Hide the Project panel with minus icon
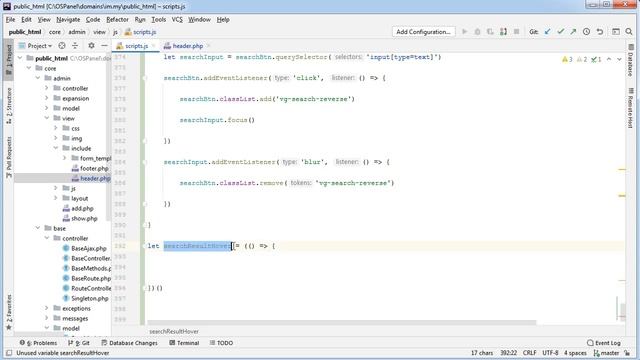 104,46
